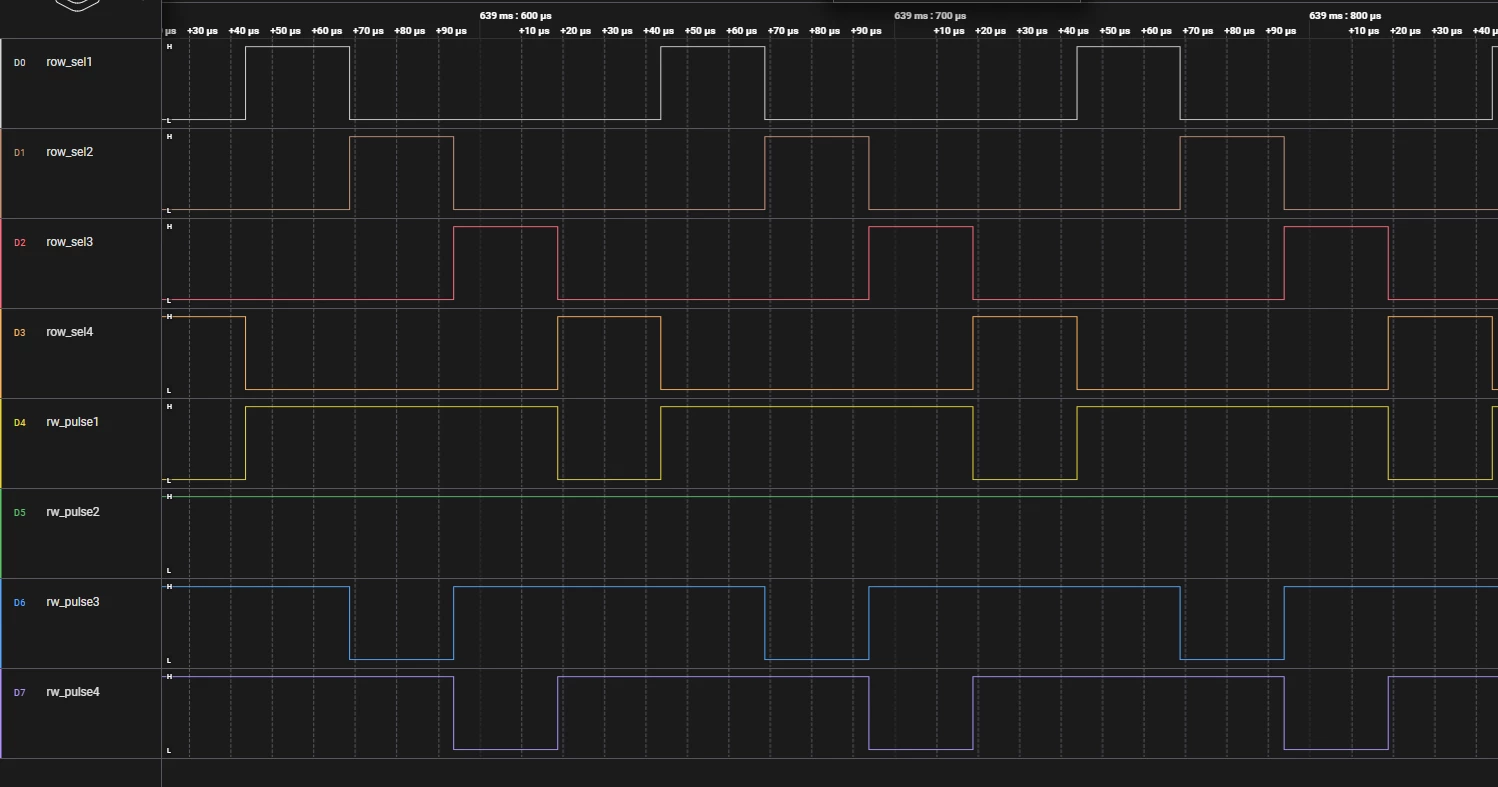Select the rw_pulse3 channel name
1498x787 pixels.
coord(73,602)
